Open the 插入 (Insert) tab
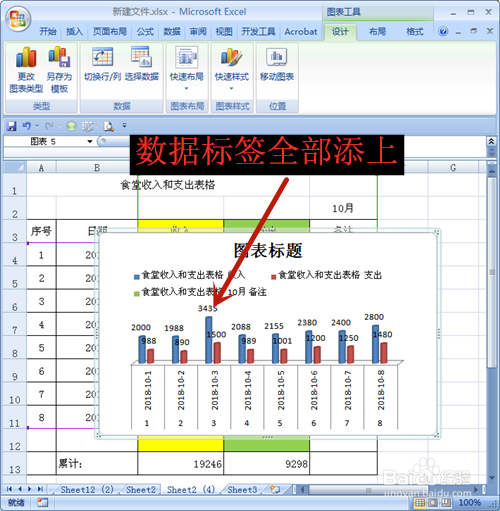The image size is (500, 511). [74, 32]
